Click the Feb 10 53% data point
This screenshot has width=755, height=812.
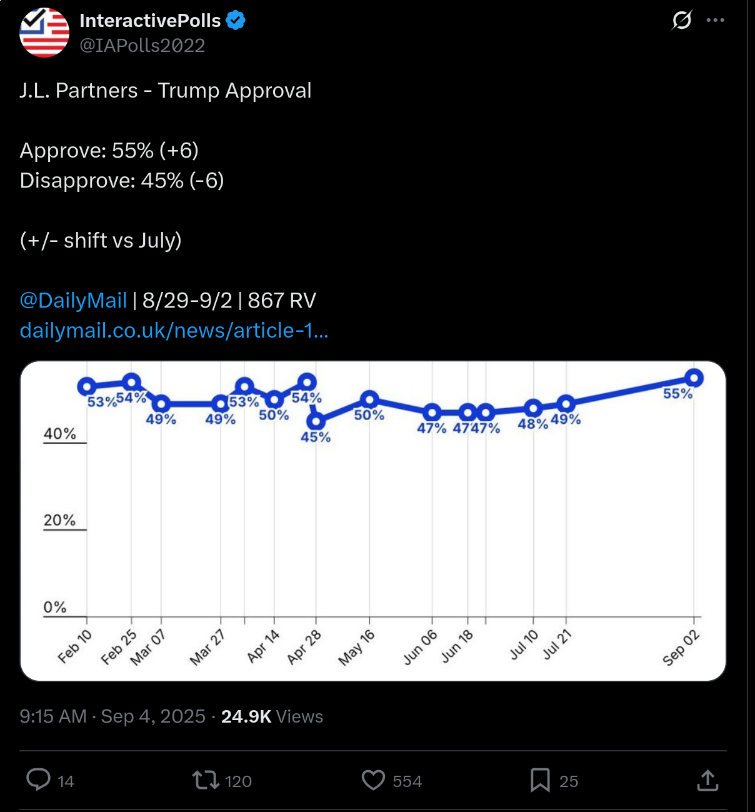(87, 386)
